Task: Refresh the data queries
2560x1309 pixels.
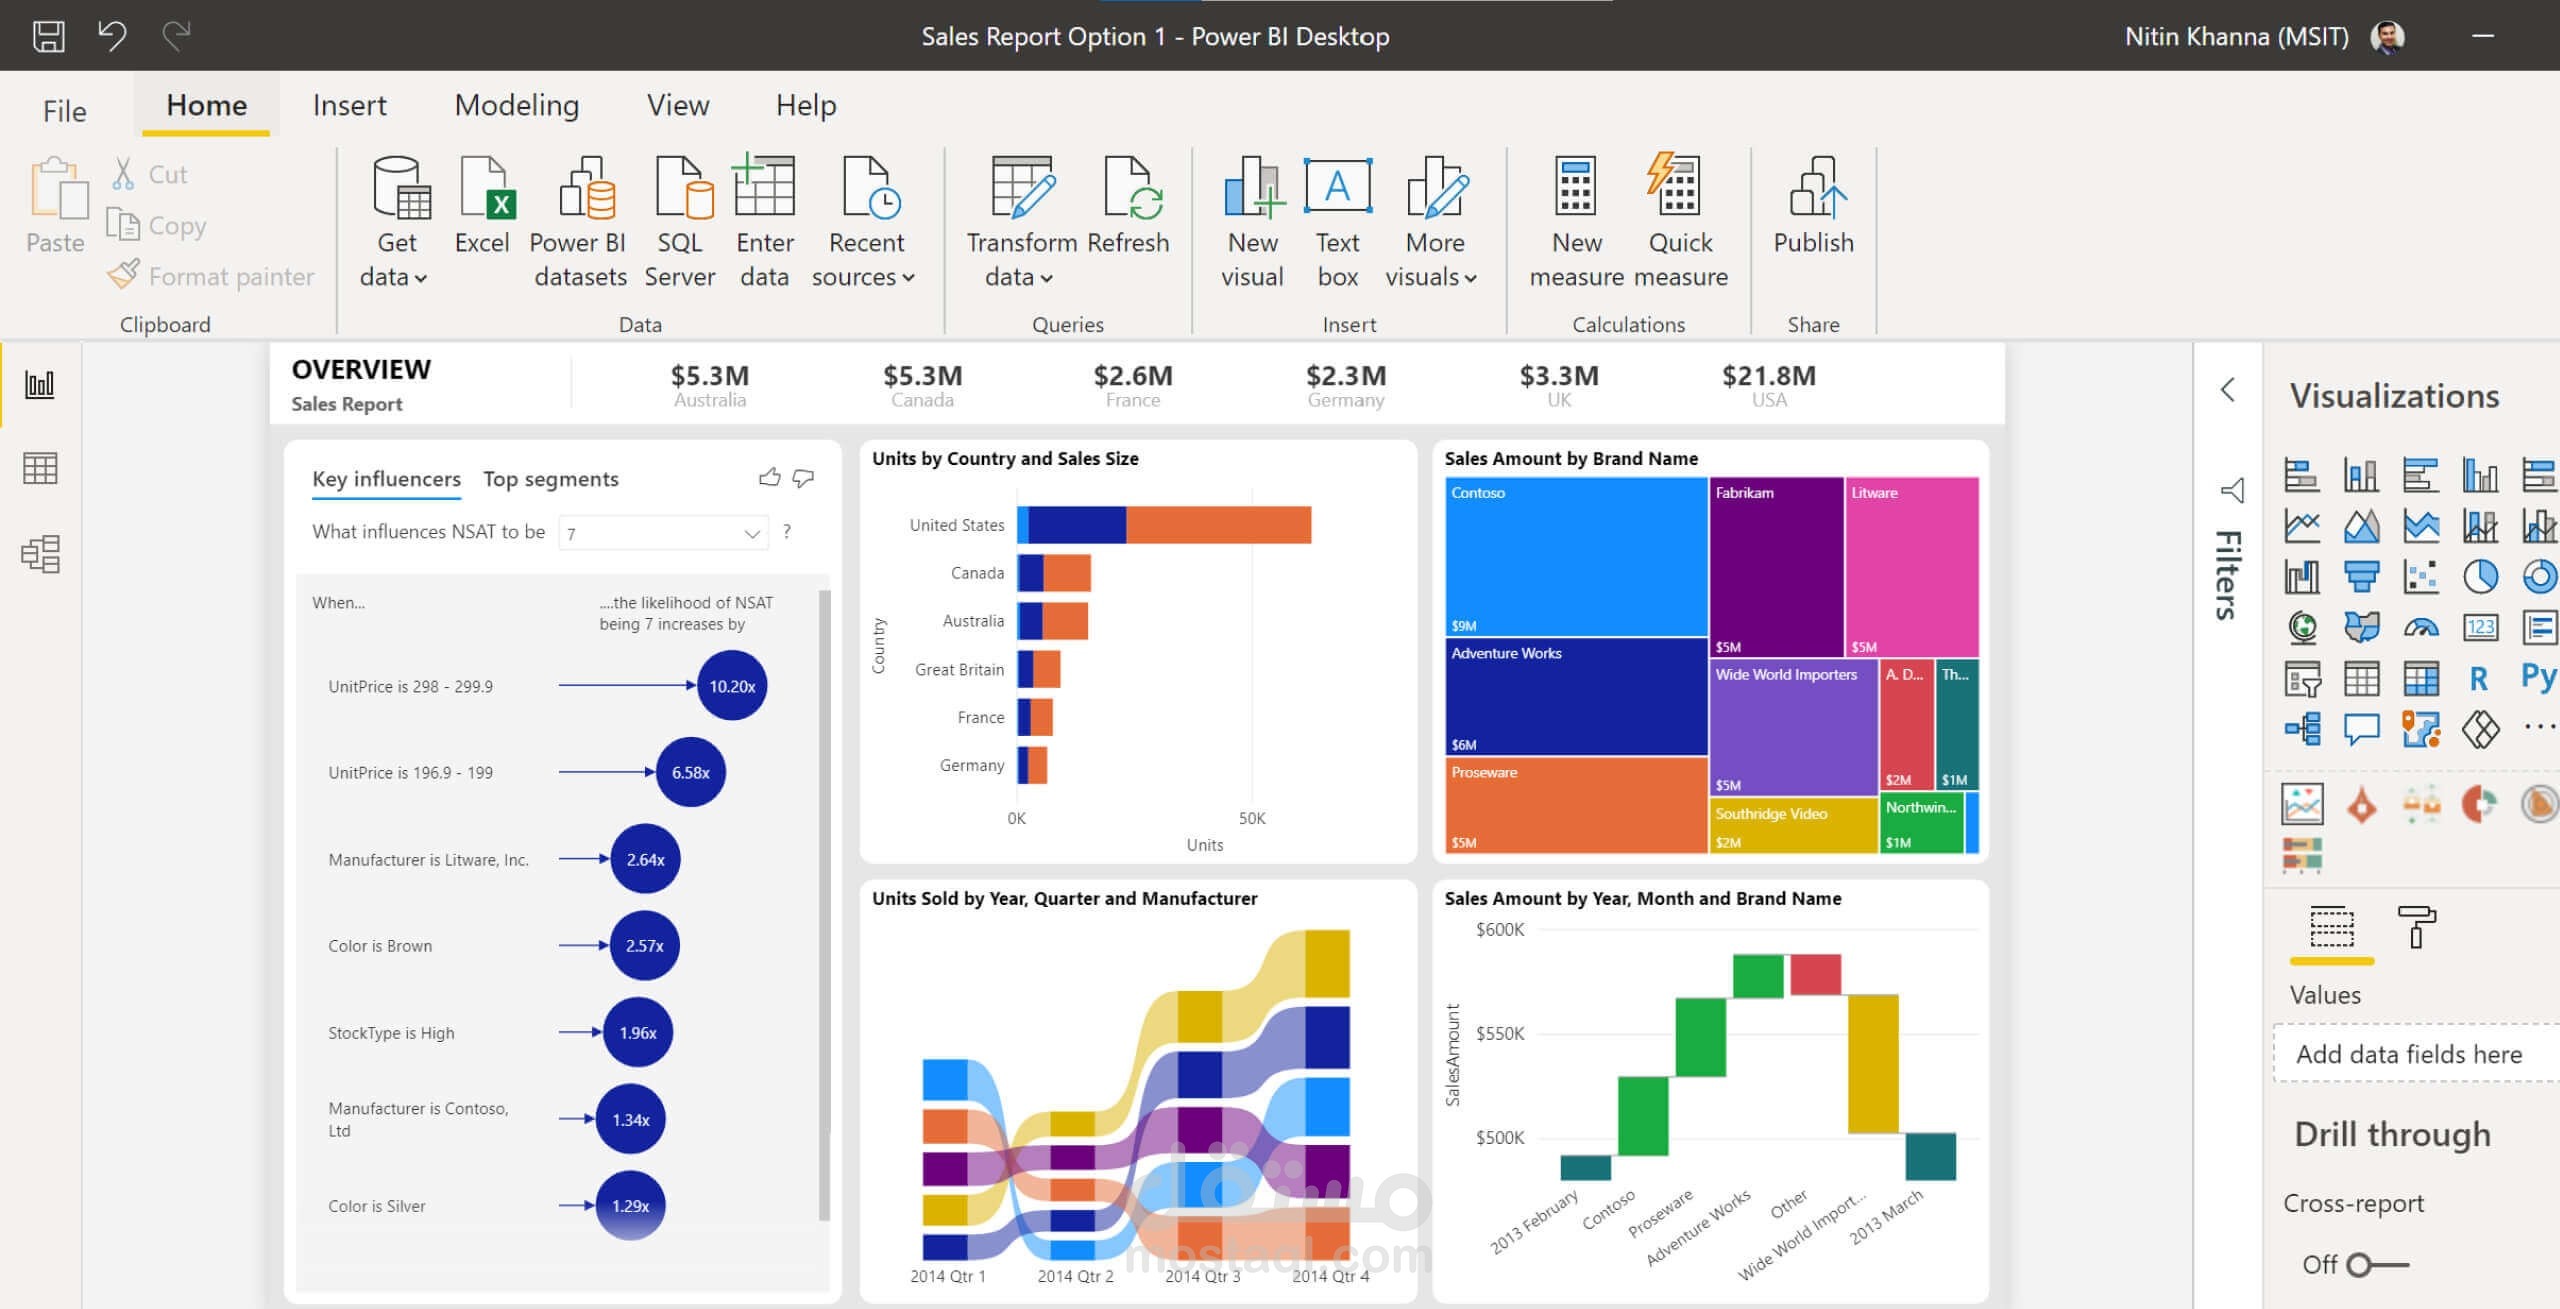Action: pos(1128,205)
